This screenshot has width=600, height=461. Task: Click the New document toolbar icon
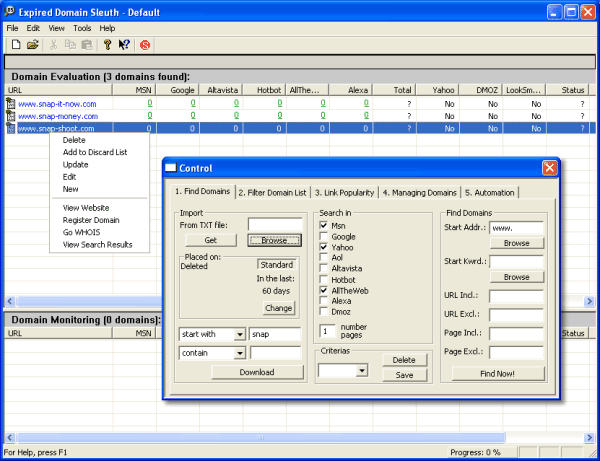(16, 45)
